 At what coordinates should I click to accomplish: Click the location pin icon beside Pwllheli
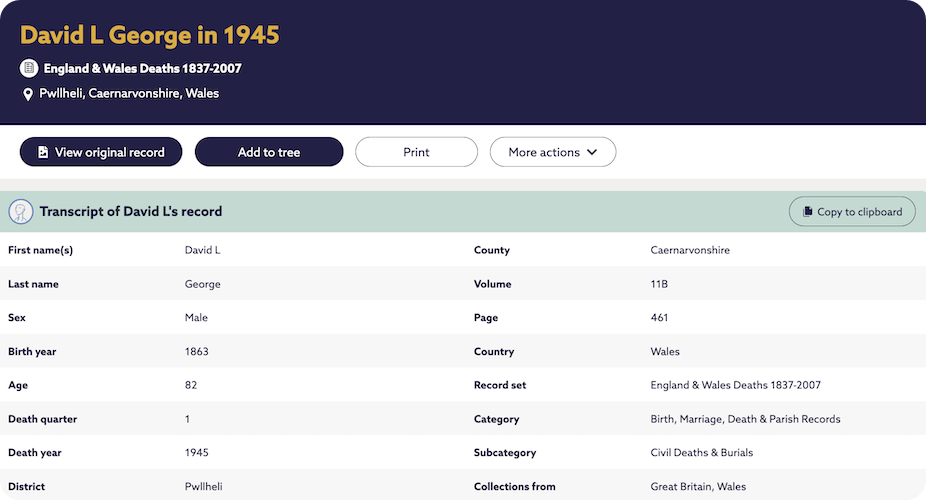pos(29,94)
